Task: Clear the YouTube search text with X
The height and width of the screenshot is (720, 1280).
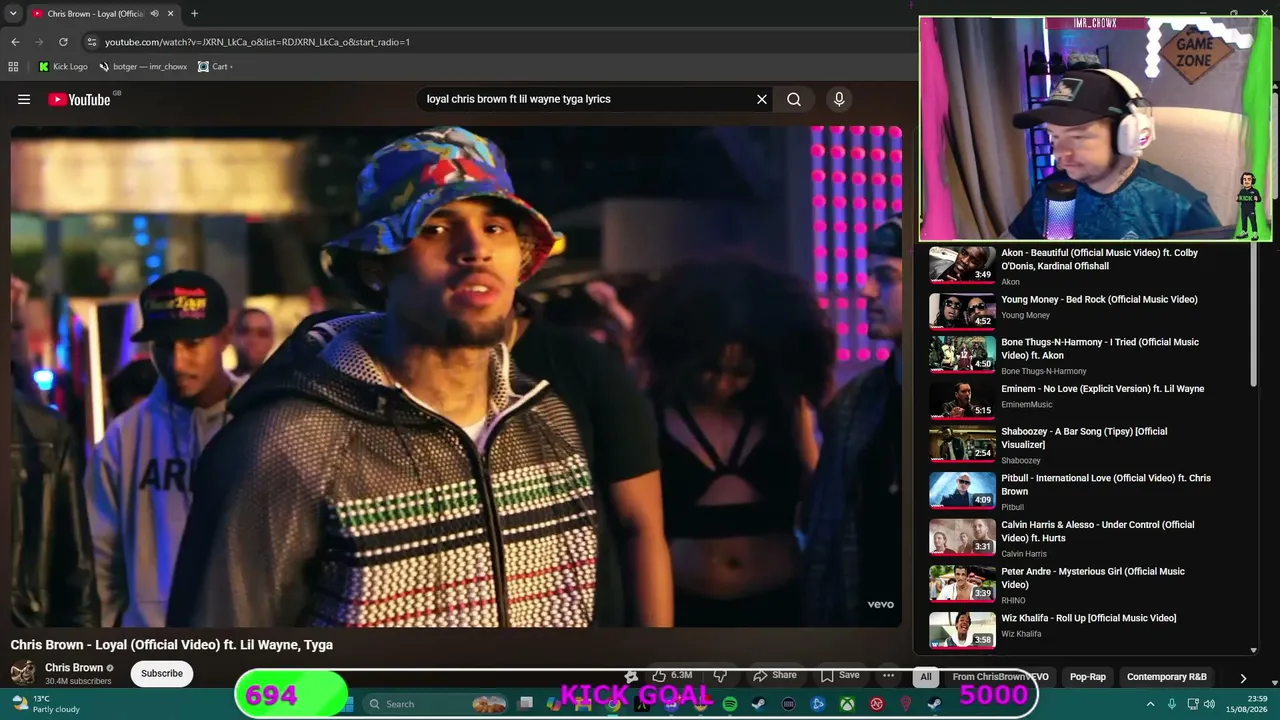Action: [762, 99]
